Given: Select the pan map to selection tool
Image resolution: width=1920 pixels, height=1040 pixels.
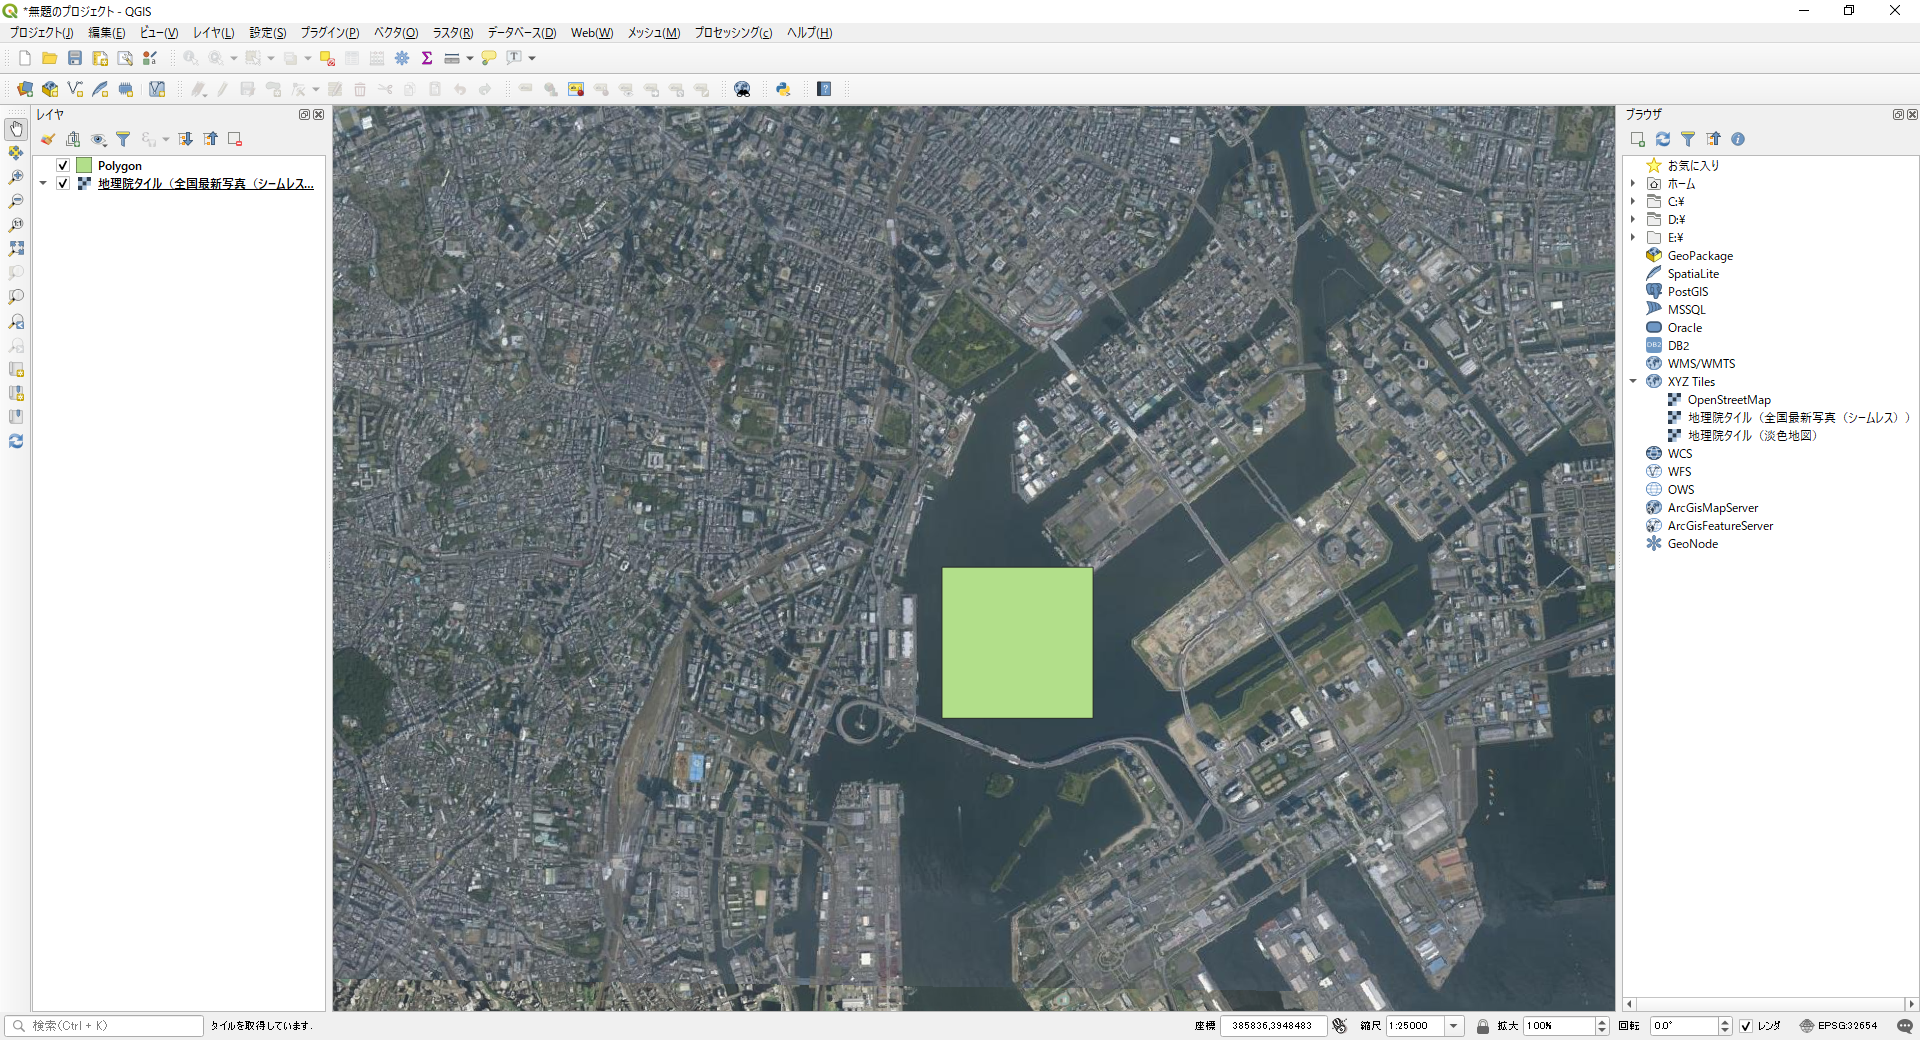Looking at the screenshot, I should pos(16,153).
